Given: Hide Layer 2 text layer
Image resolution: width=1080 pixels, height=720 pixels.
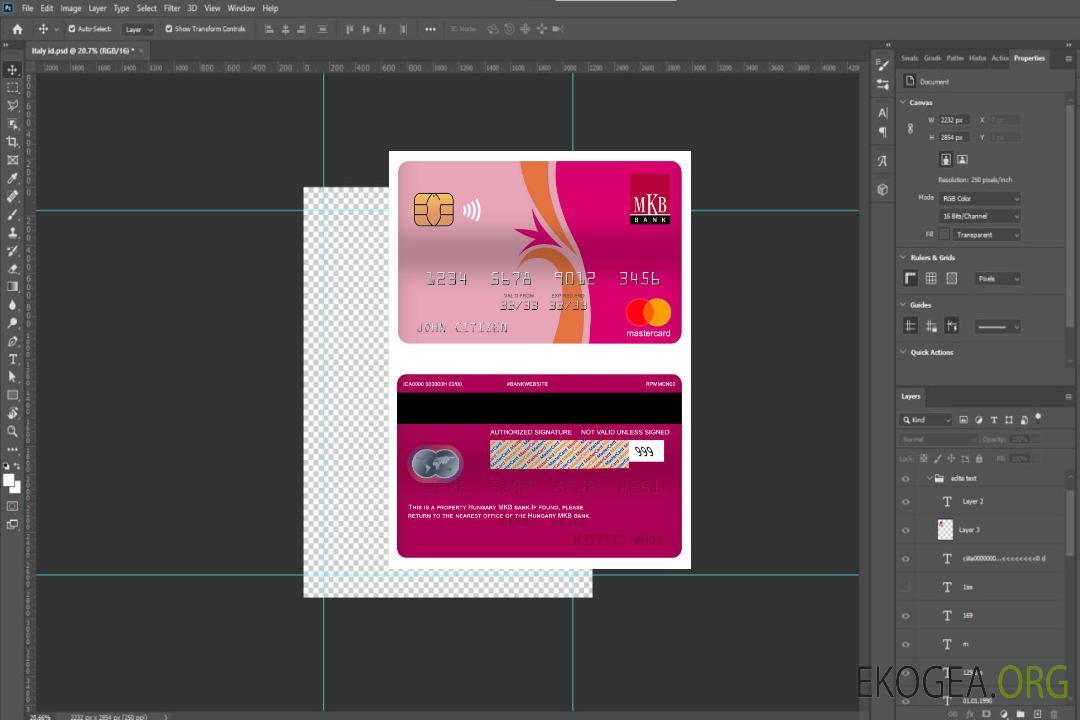Looking at the screenshot, I should 906,502.
